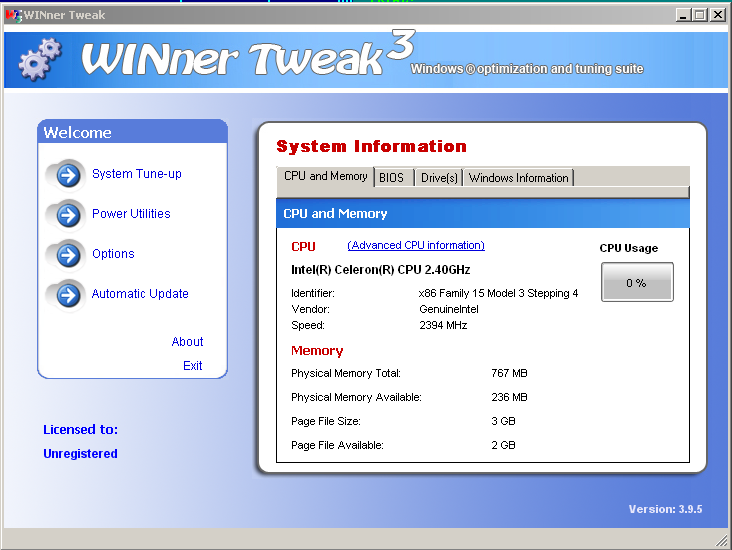The image size is (732, 550).
Task: Launch the Automatic Update text link
Action: (140, 294)
